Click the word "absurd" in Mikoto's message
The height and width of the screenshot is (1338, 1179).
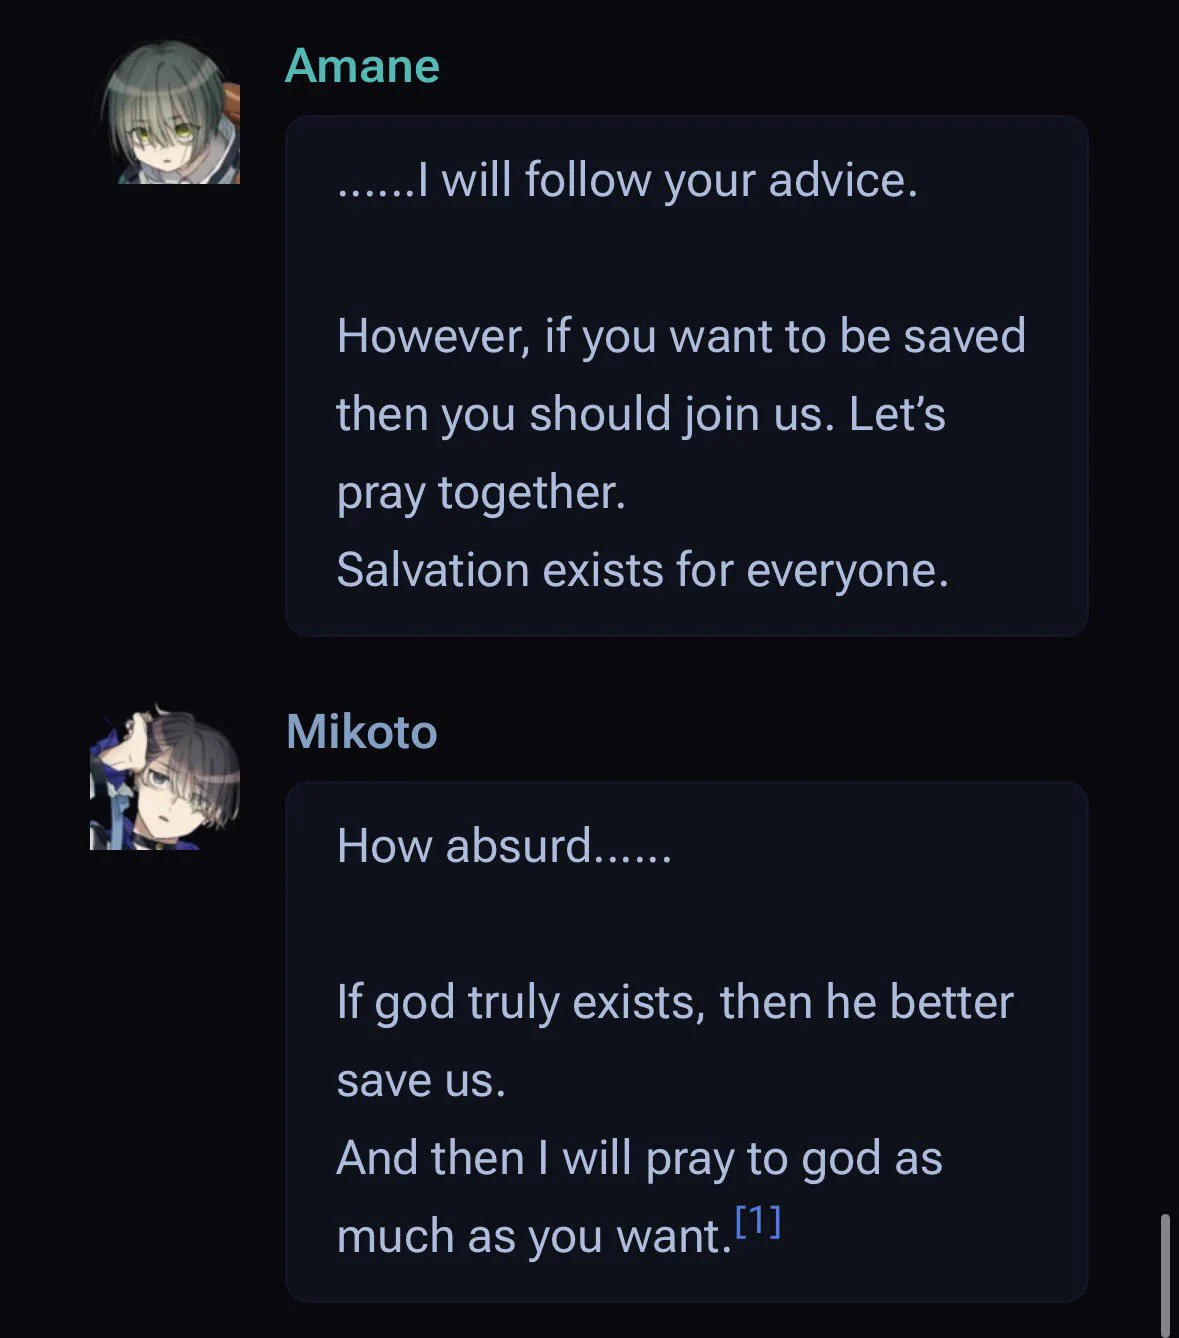point(519,846)
